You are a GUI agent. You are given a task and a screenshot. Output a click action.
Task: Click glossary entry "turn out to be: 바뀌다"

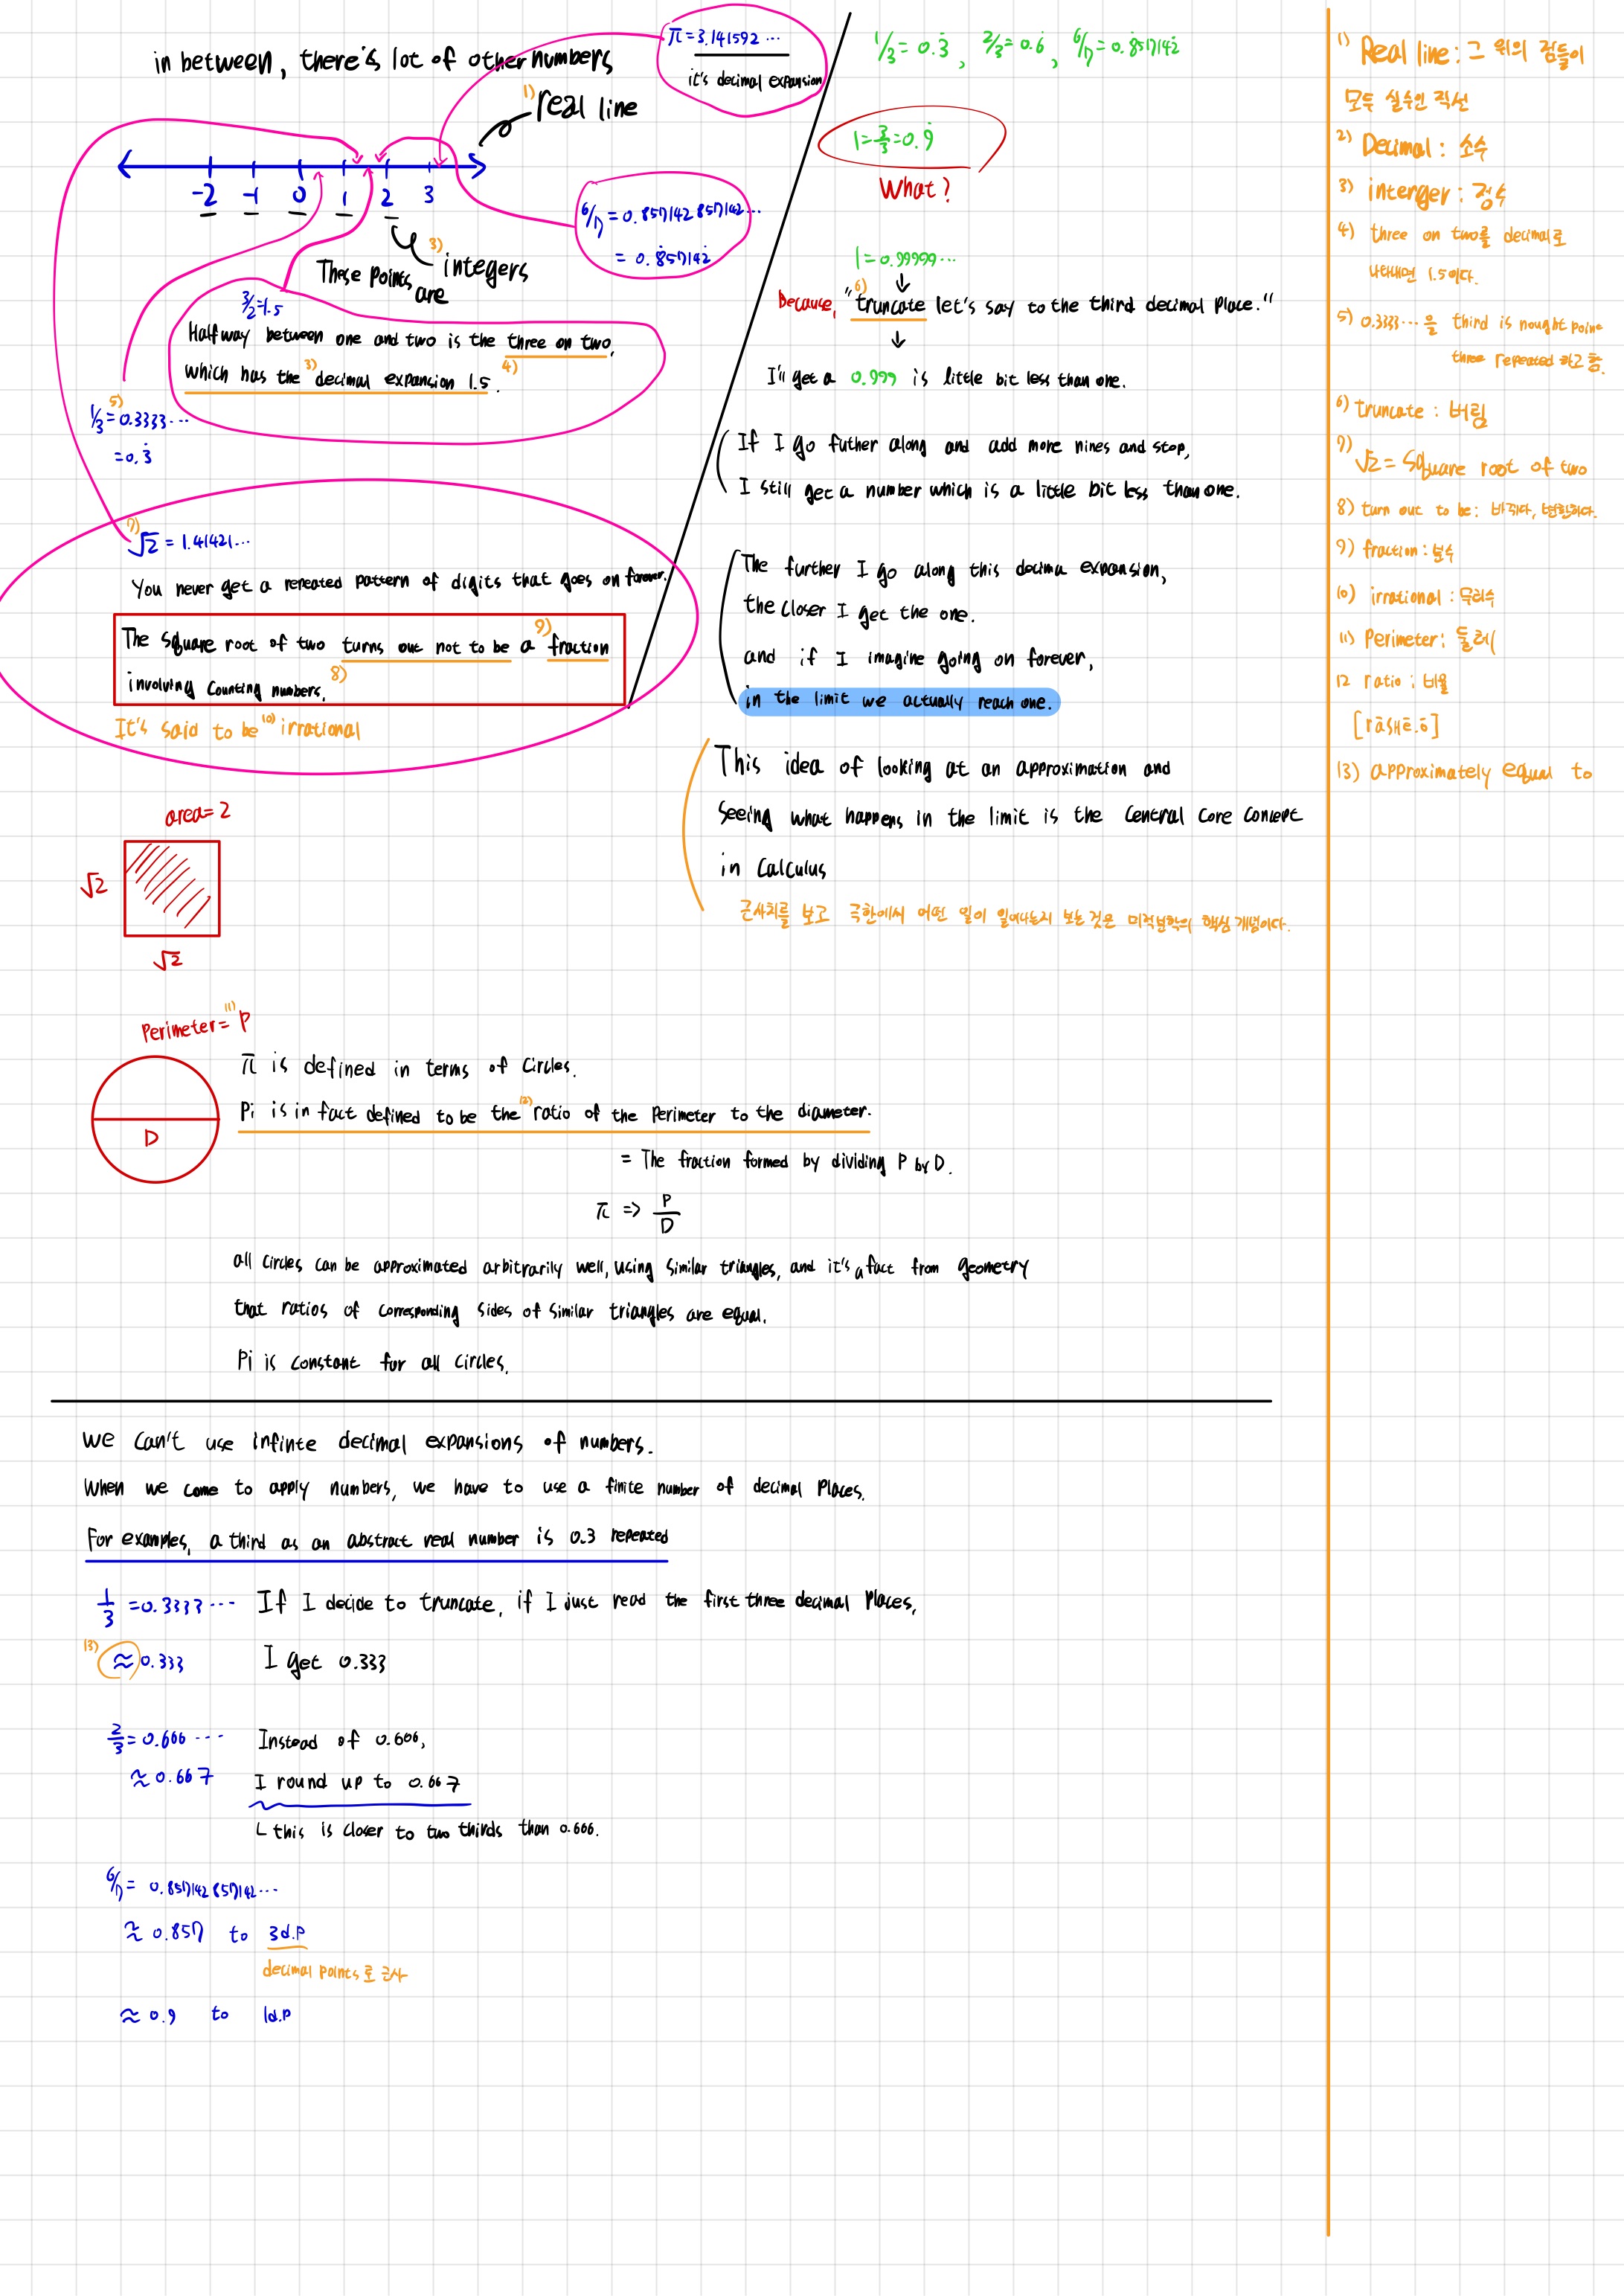(x=1466, y=509)
